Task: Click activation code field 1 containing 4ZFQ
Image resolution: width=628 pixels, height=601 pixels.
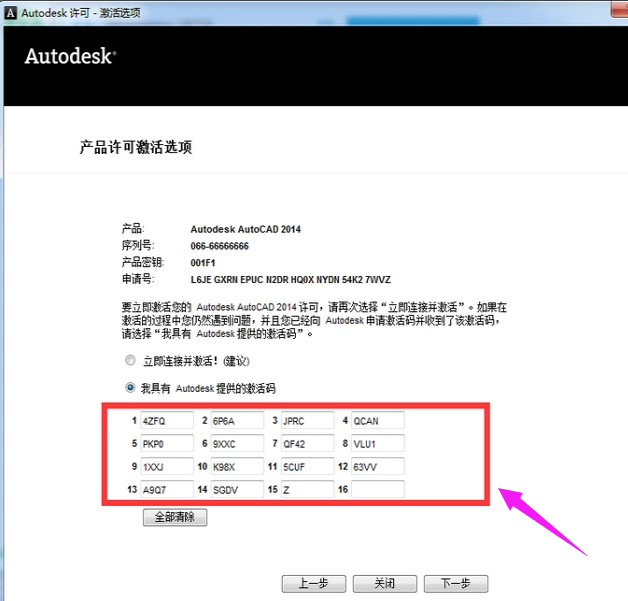Action: pos(166,420)
